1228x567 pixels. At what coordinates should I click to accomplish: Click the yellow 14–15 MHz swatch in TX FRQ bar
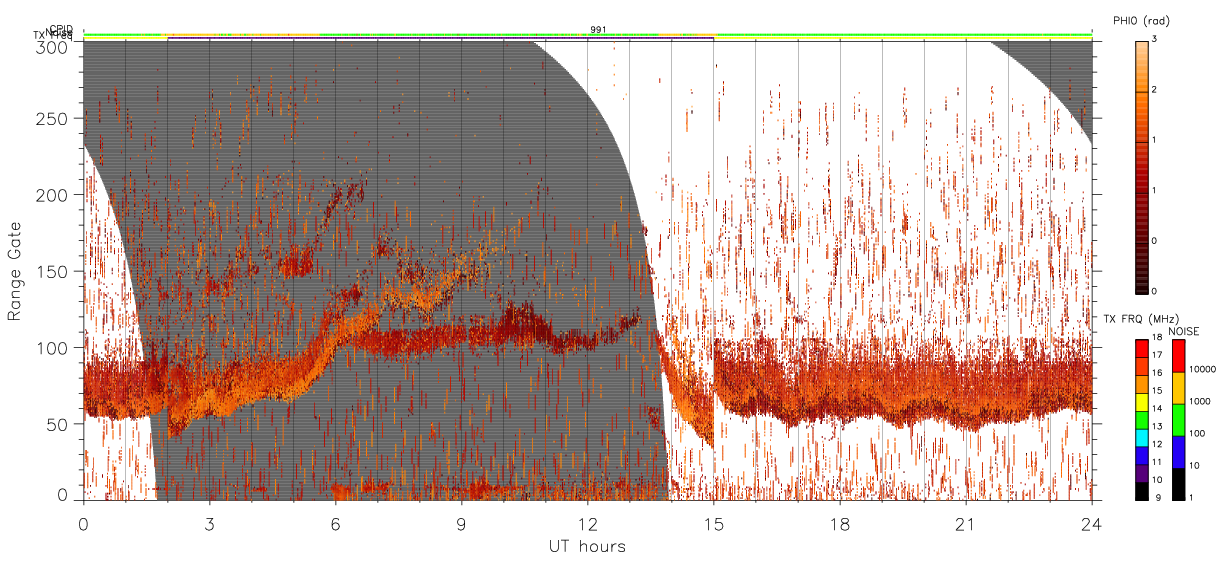coord(1141,402)
